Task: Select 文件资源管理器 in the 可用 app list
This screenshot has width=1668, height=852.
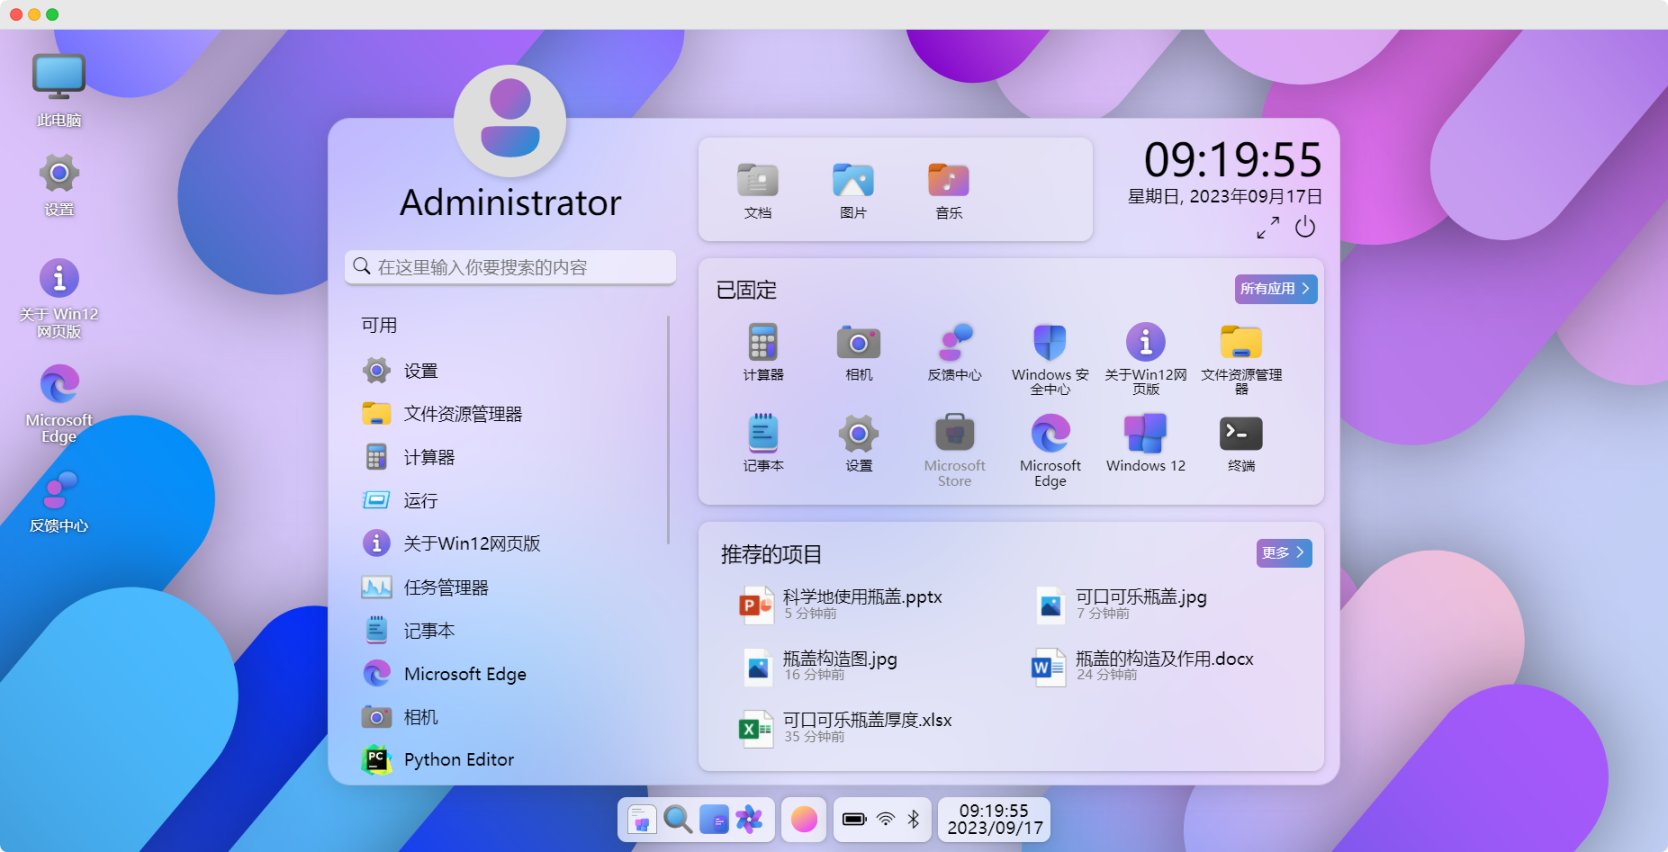Action: tap(510, 414)
